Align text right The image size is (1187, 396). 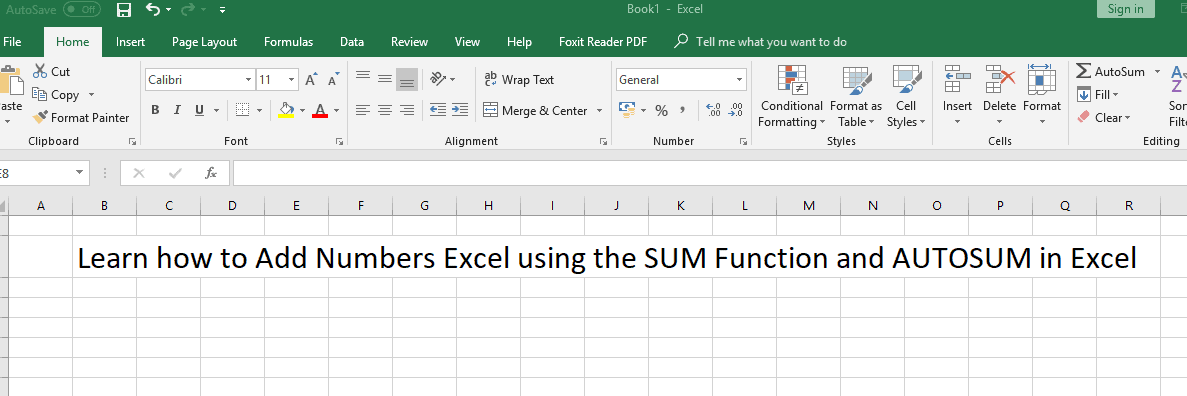point(407,111)
